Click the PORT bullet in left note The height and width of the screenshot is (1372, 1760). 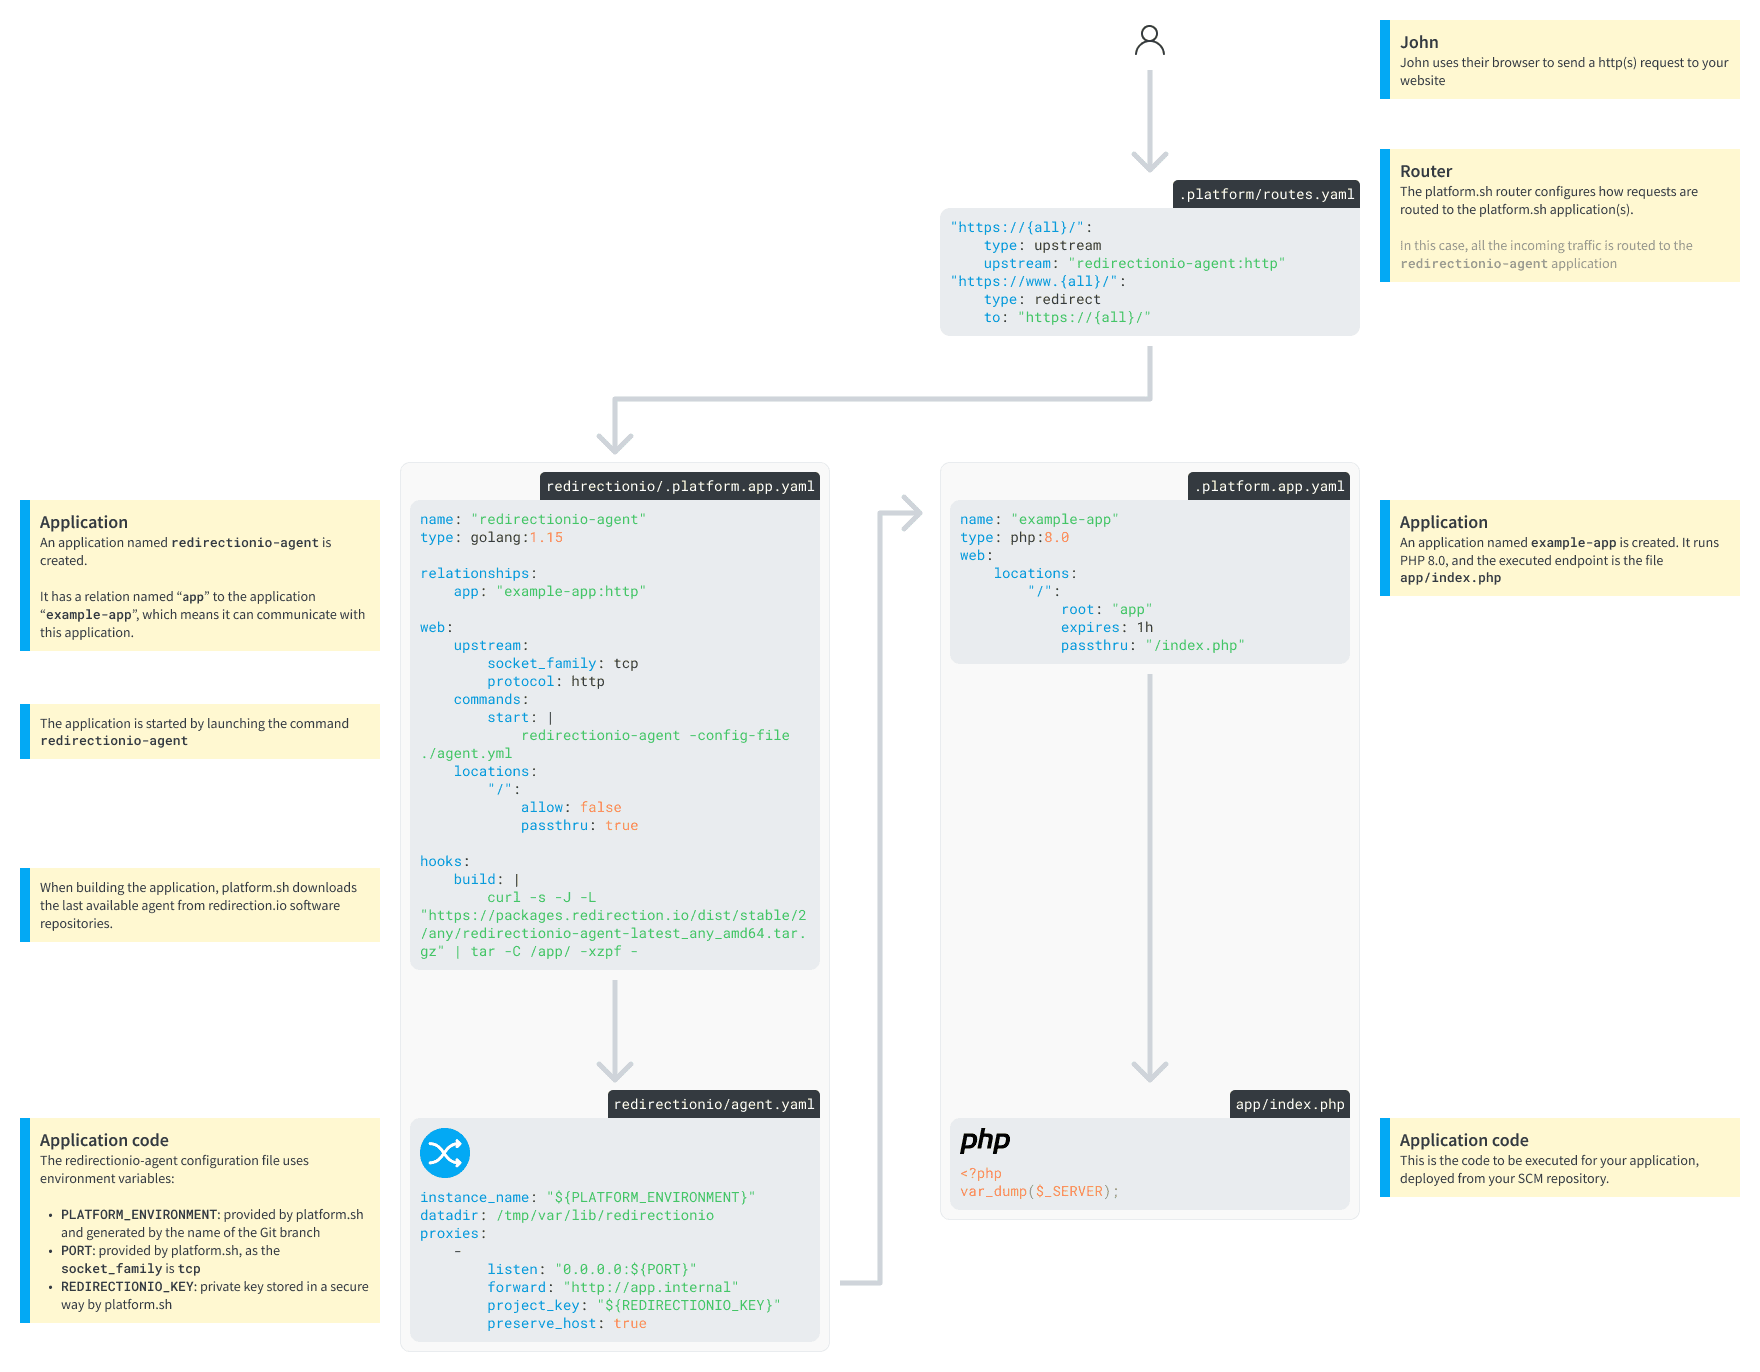[x=170, y=1259]
